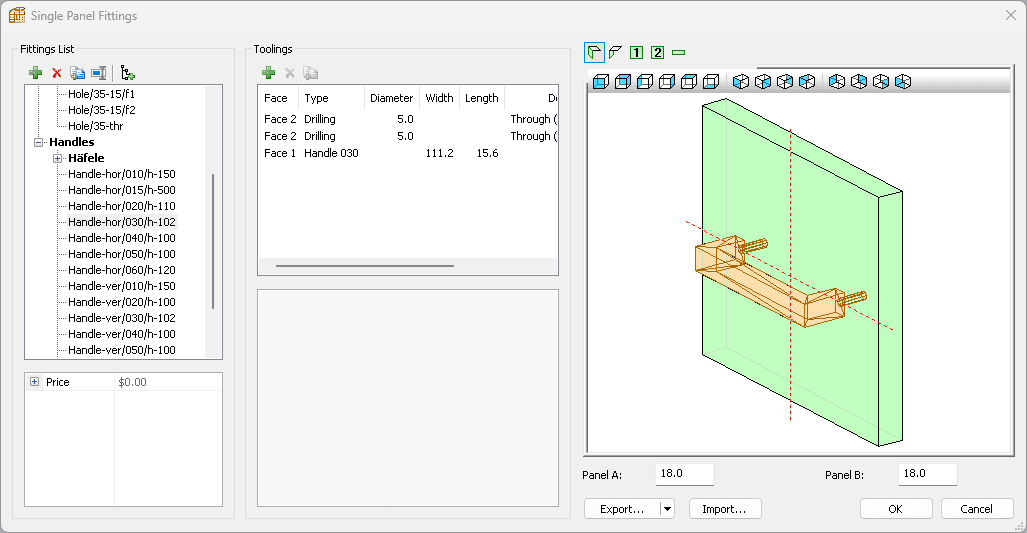Select Handle-hor/030/h-102 in the fittings tree

121,222
